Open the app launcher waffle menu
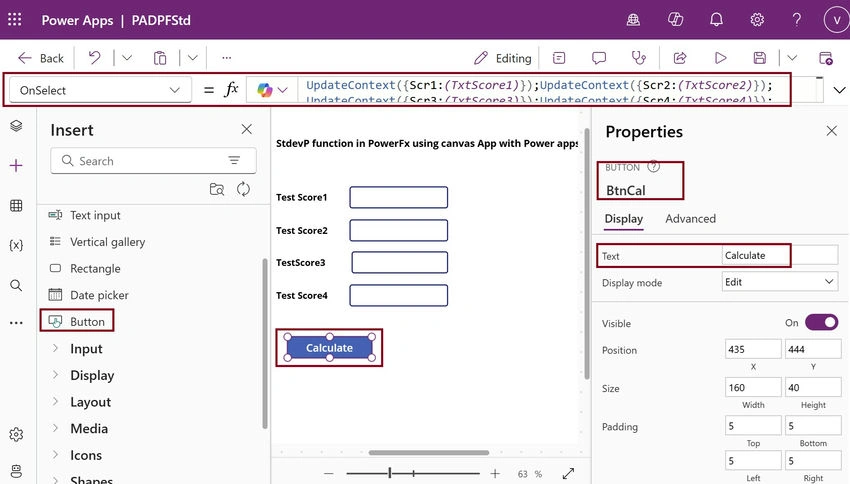The image size is (850, 484). pos(15,20)
